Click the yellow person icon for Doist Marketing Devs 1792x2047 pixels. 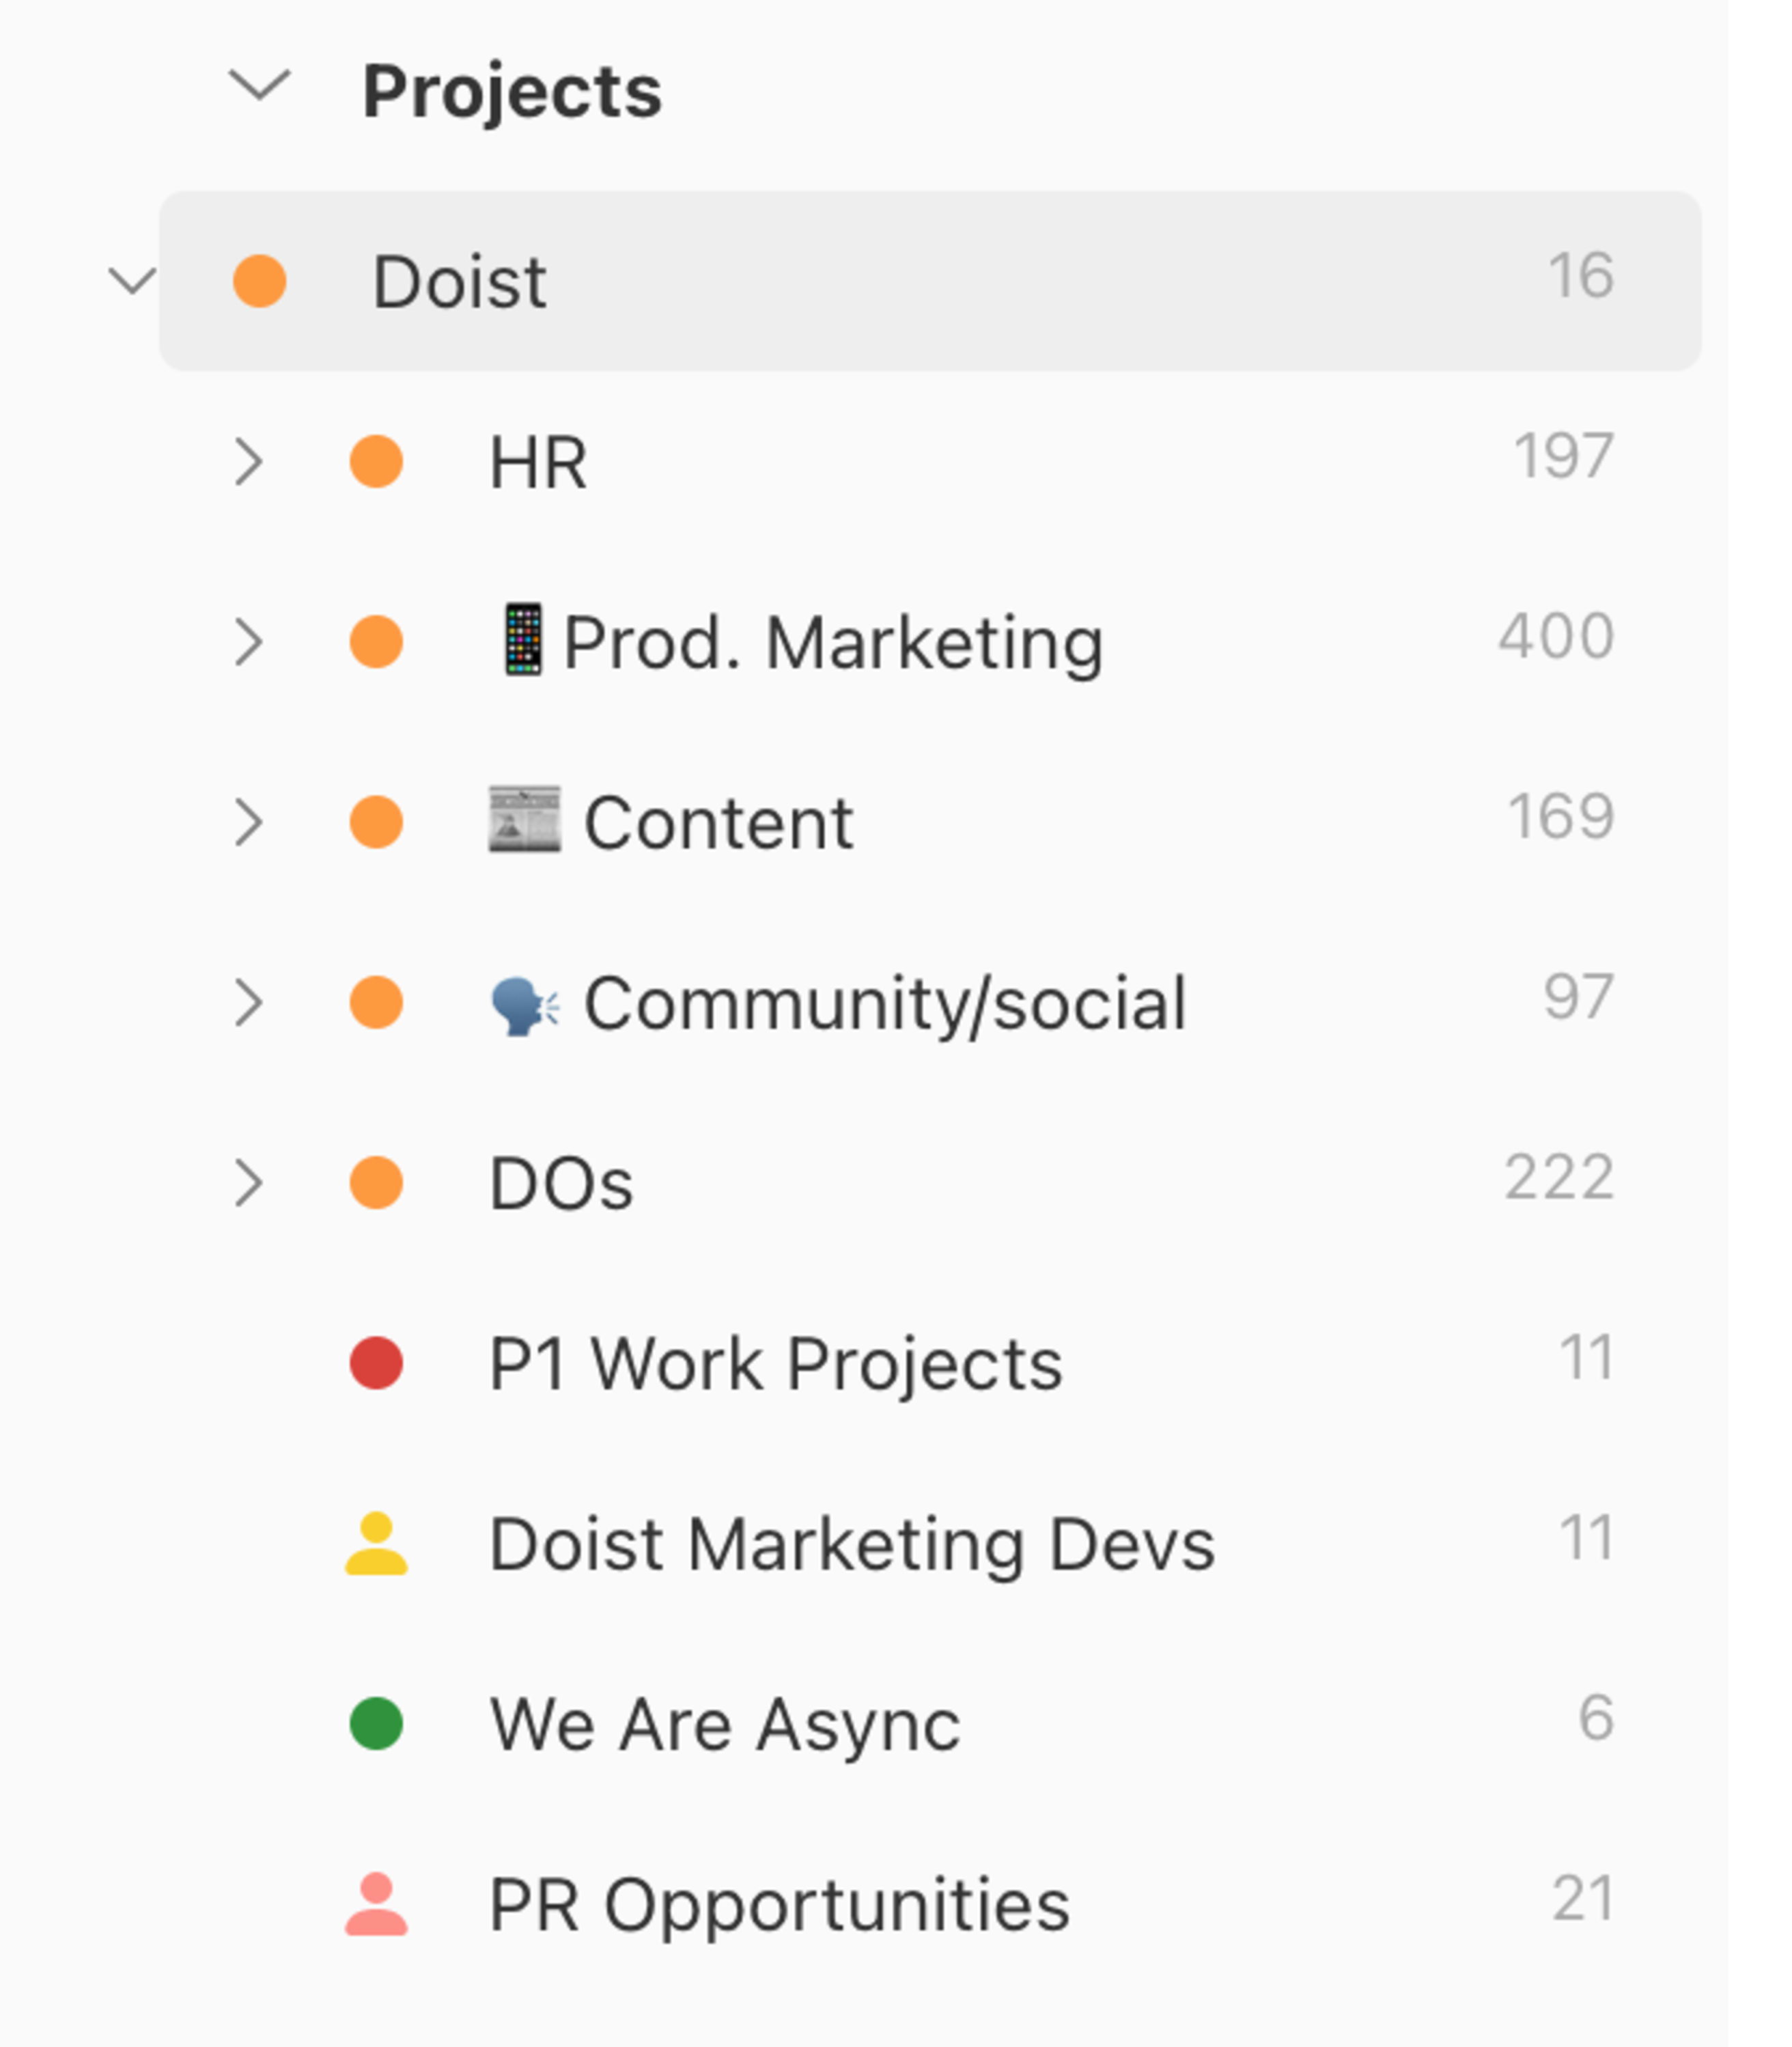(376, 1543)
